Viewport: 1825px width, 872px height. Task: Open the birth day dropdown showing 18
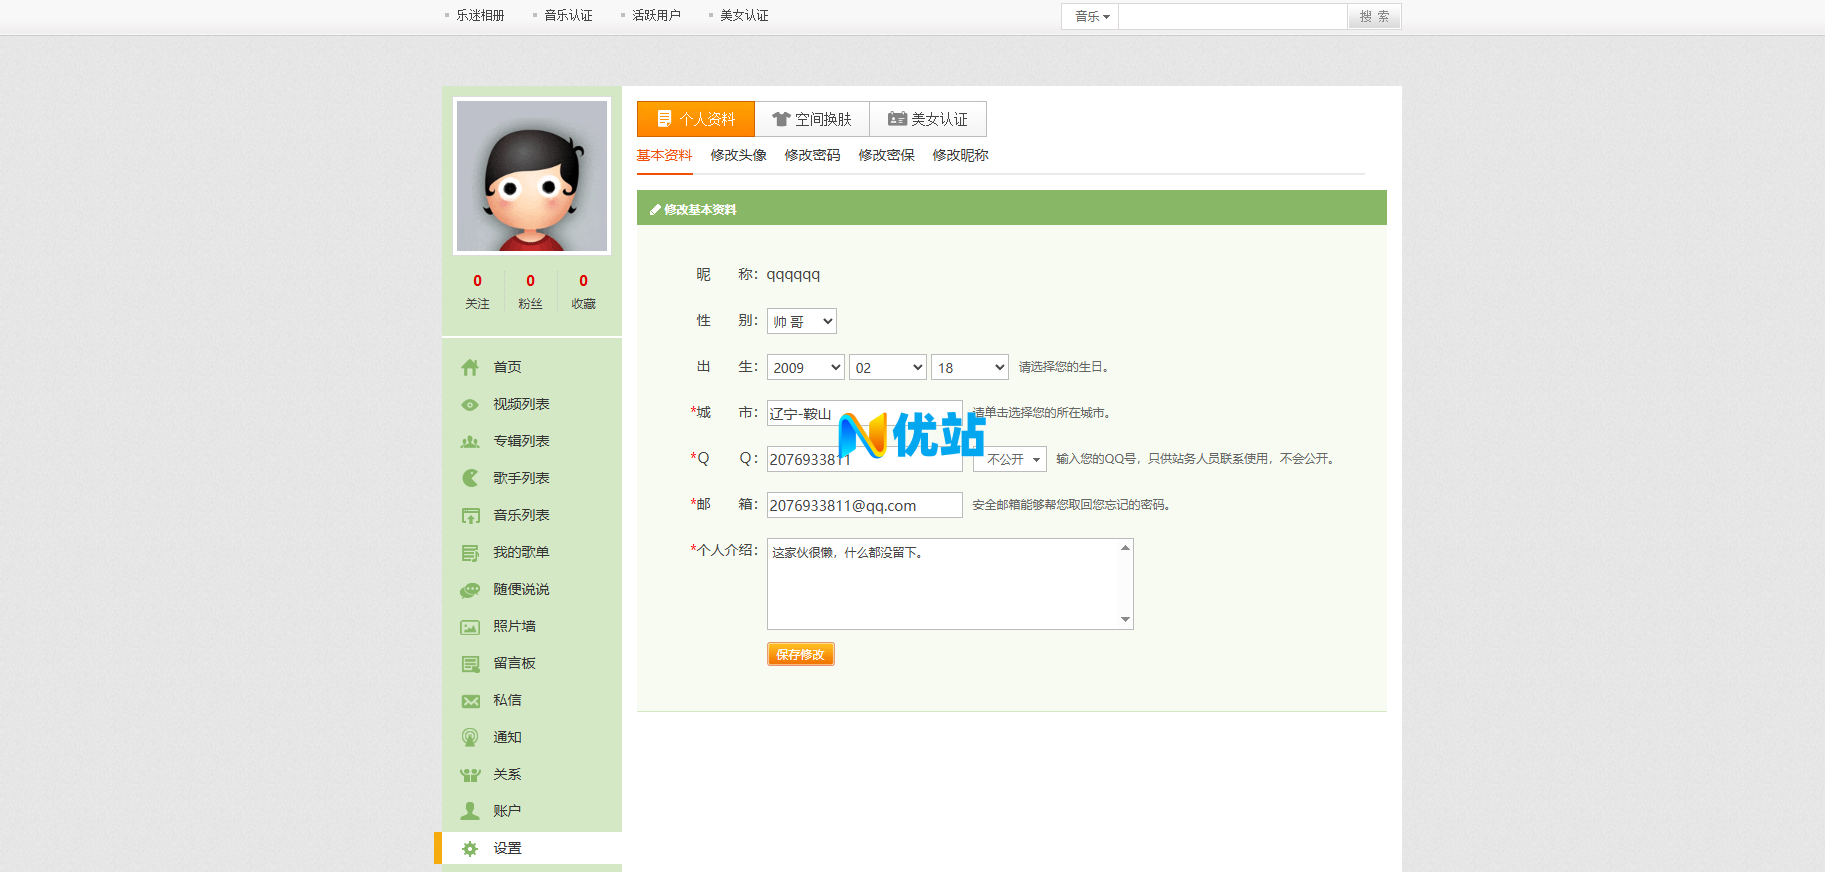(969, 367)
